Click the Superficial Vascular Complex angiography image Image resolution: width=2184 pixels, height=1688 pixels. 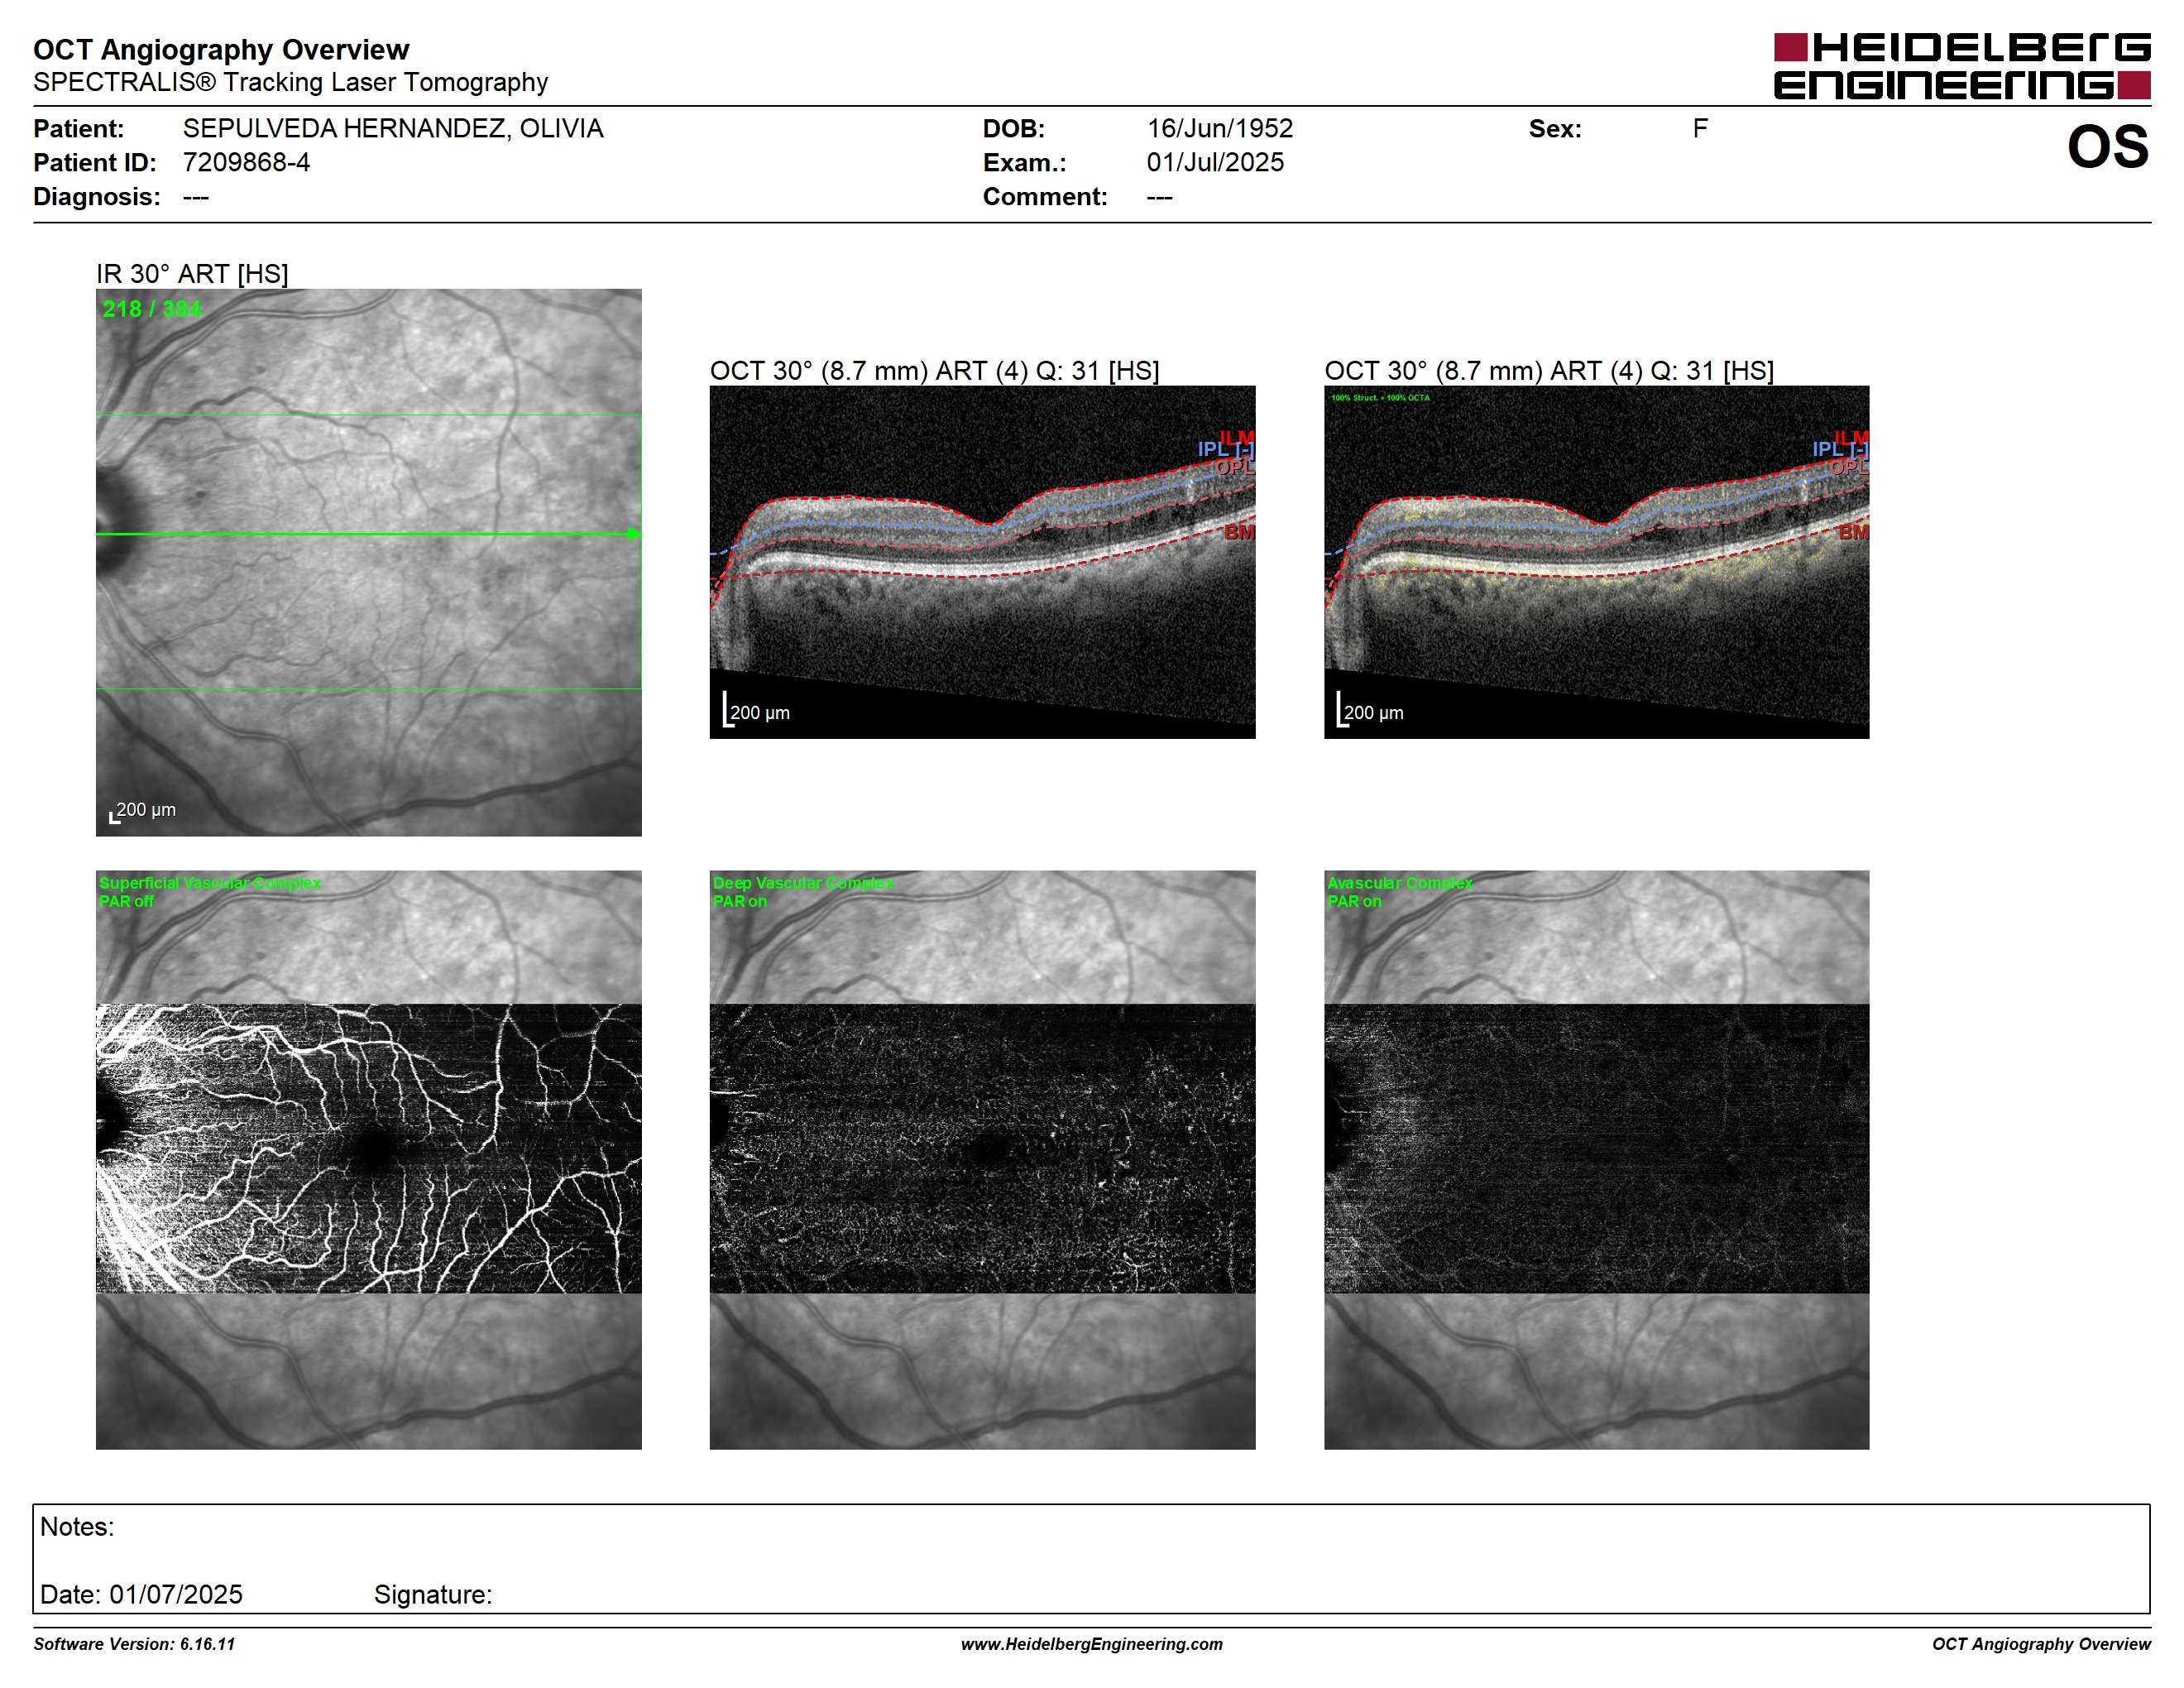tap(368, 1159)
